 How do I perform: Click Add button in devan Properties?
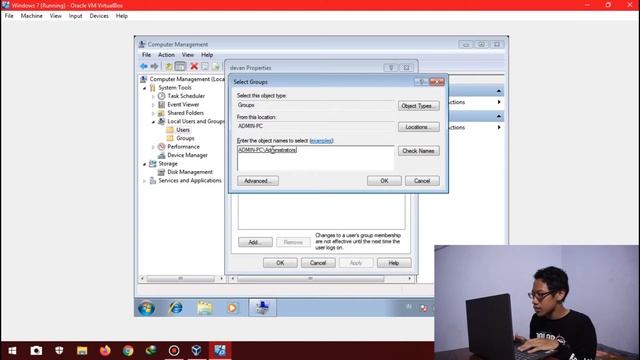coord(255,242)
